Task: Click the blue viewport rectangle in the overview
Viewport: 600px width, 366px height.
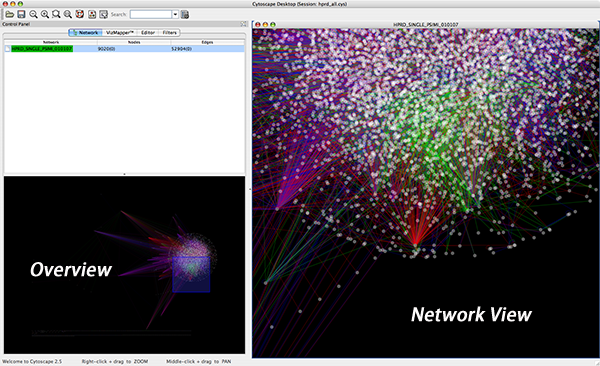Action: tap(191, 274)
